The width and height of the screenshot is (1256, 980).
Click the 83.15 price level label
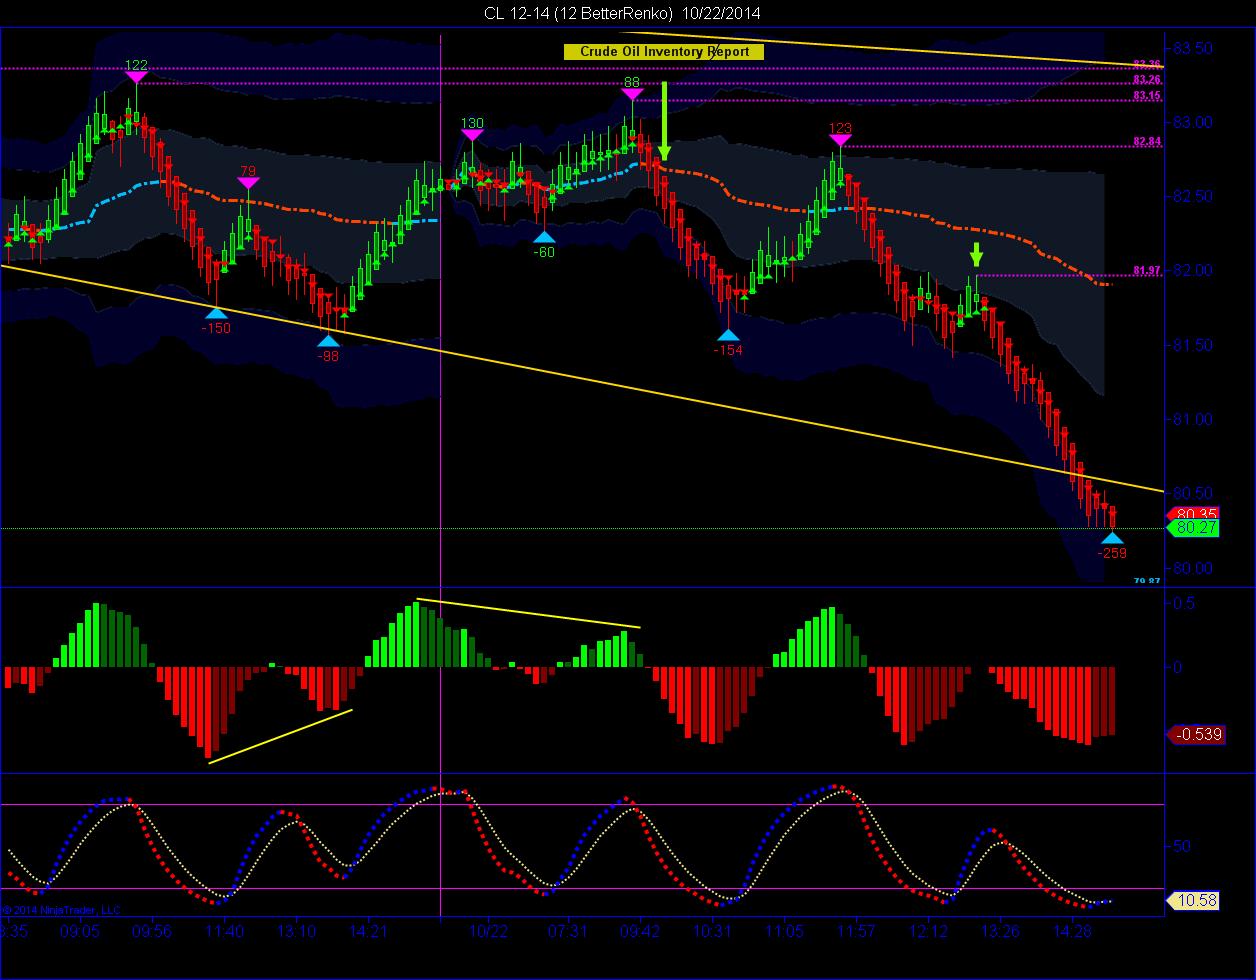point(1147,96)
